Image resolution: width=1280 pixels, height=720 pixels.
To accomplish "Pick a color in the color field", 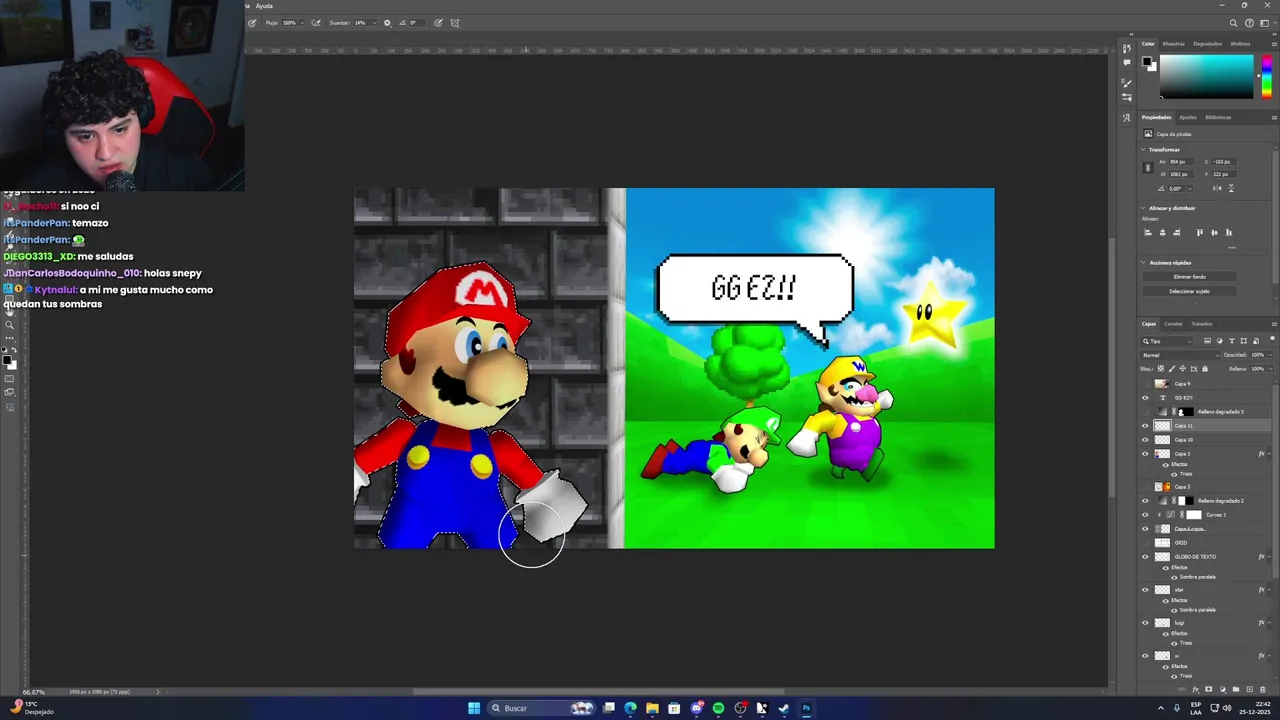I will click(x=1206, y=77).
